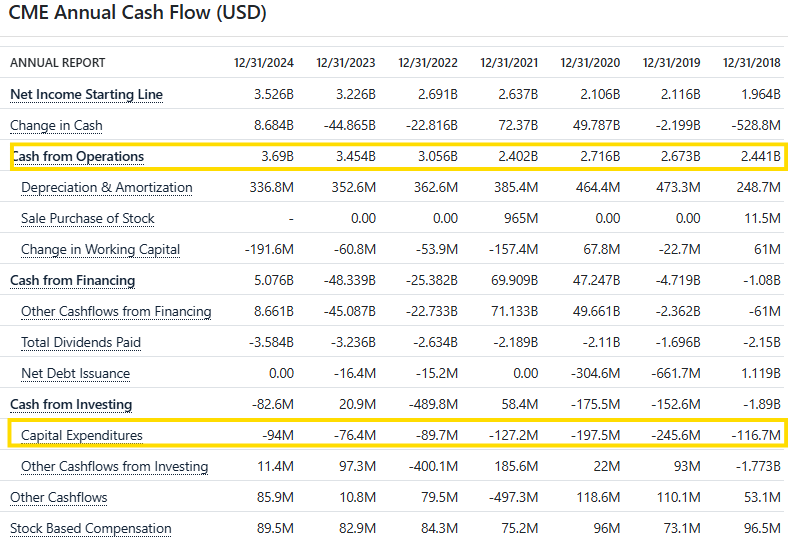Select the 12/31/2021 column header
788x543 pixels.
509,63
